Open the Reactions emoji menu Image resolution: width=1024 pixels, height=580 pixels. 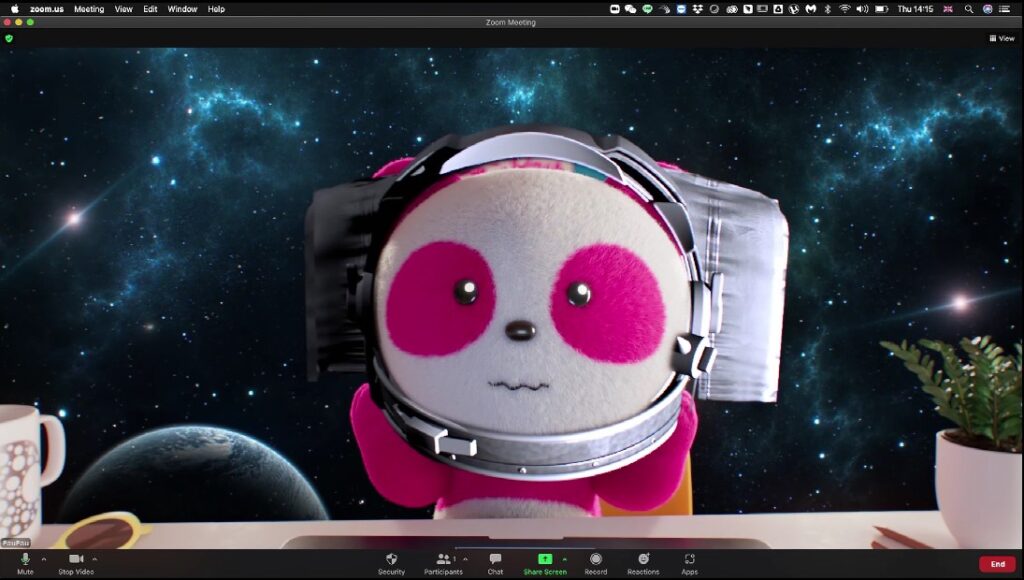click(643, 564)
